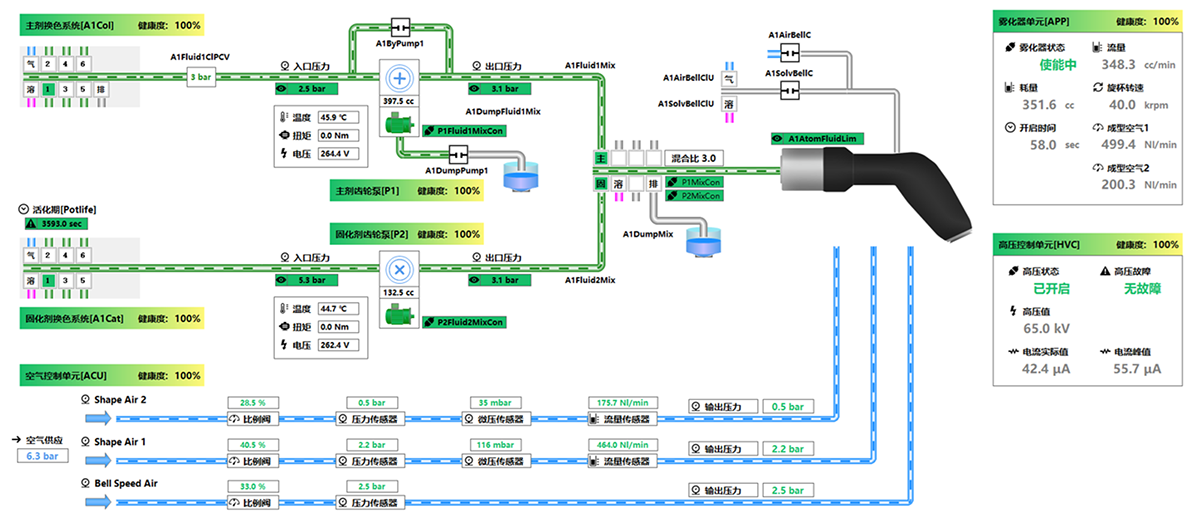
Task: Click the P1 main agent gear pump icon
Action: coord(400,77)
